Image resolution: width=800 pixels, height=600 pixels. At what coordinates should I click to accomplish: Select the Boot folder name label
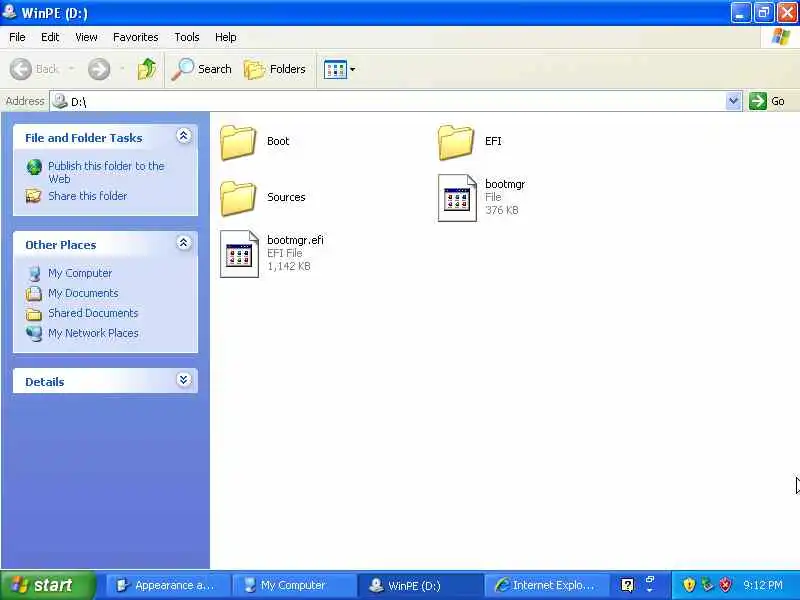278,141
